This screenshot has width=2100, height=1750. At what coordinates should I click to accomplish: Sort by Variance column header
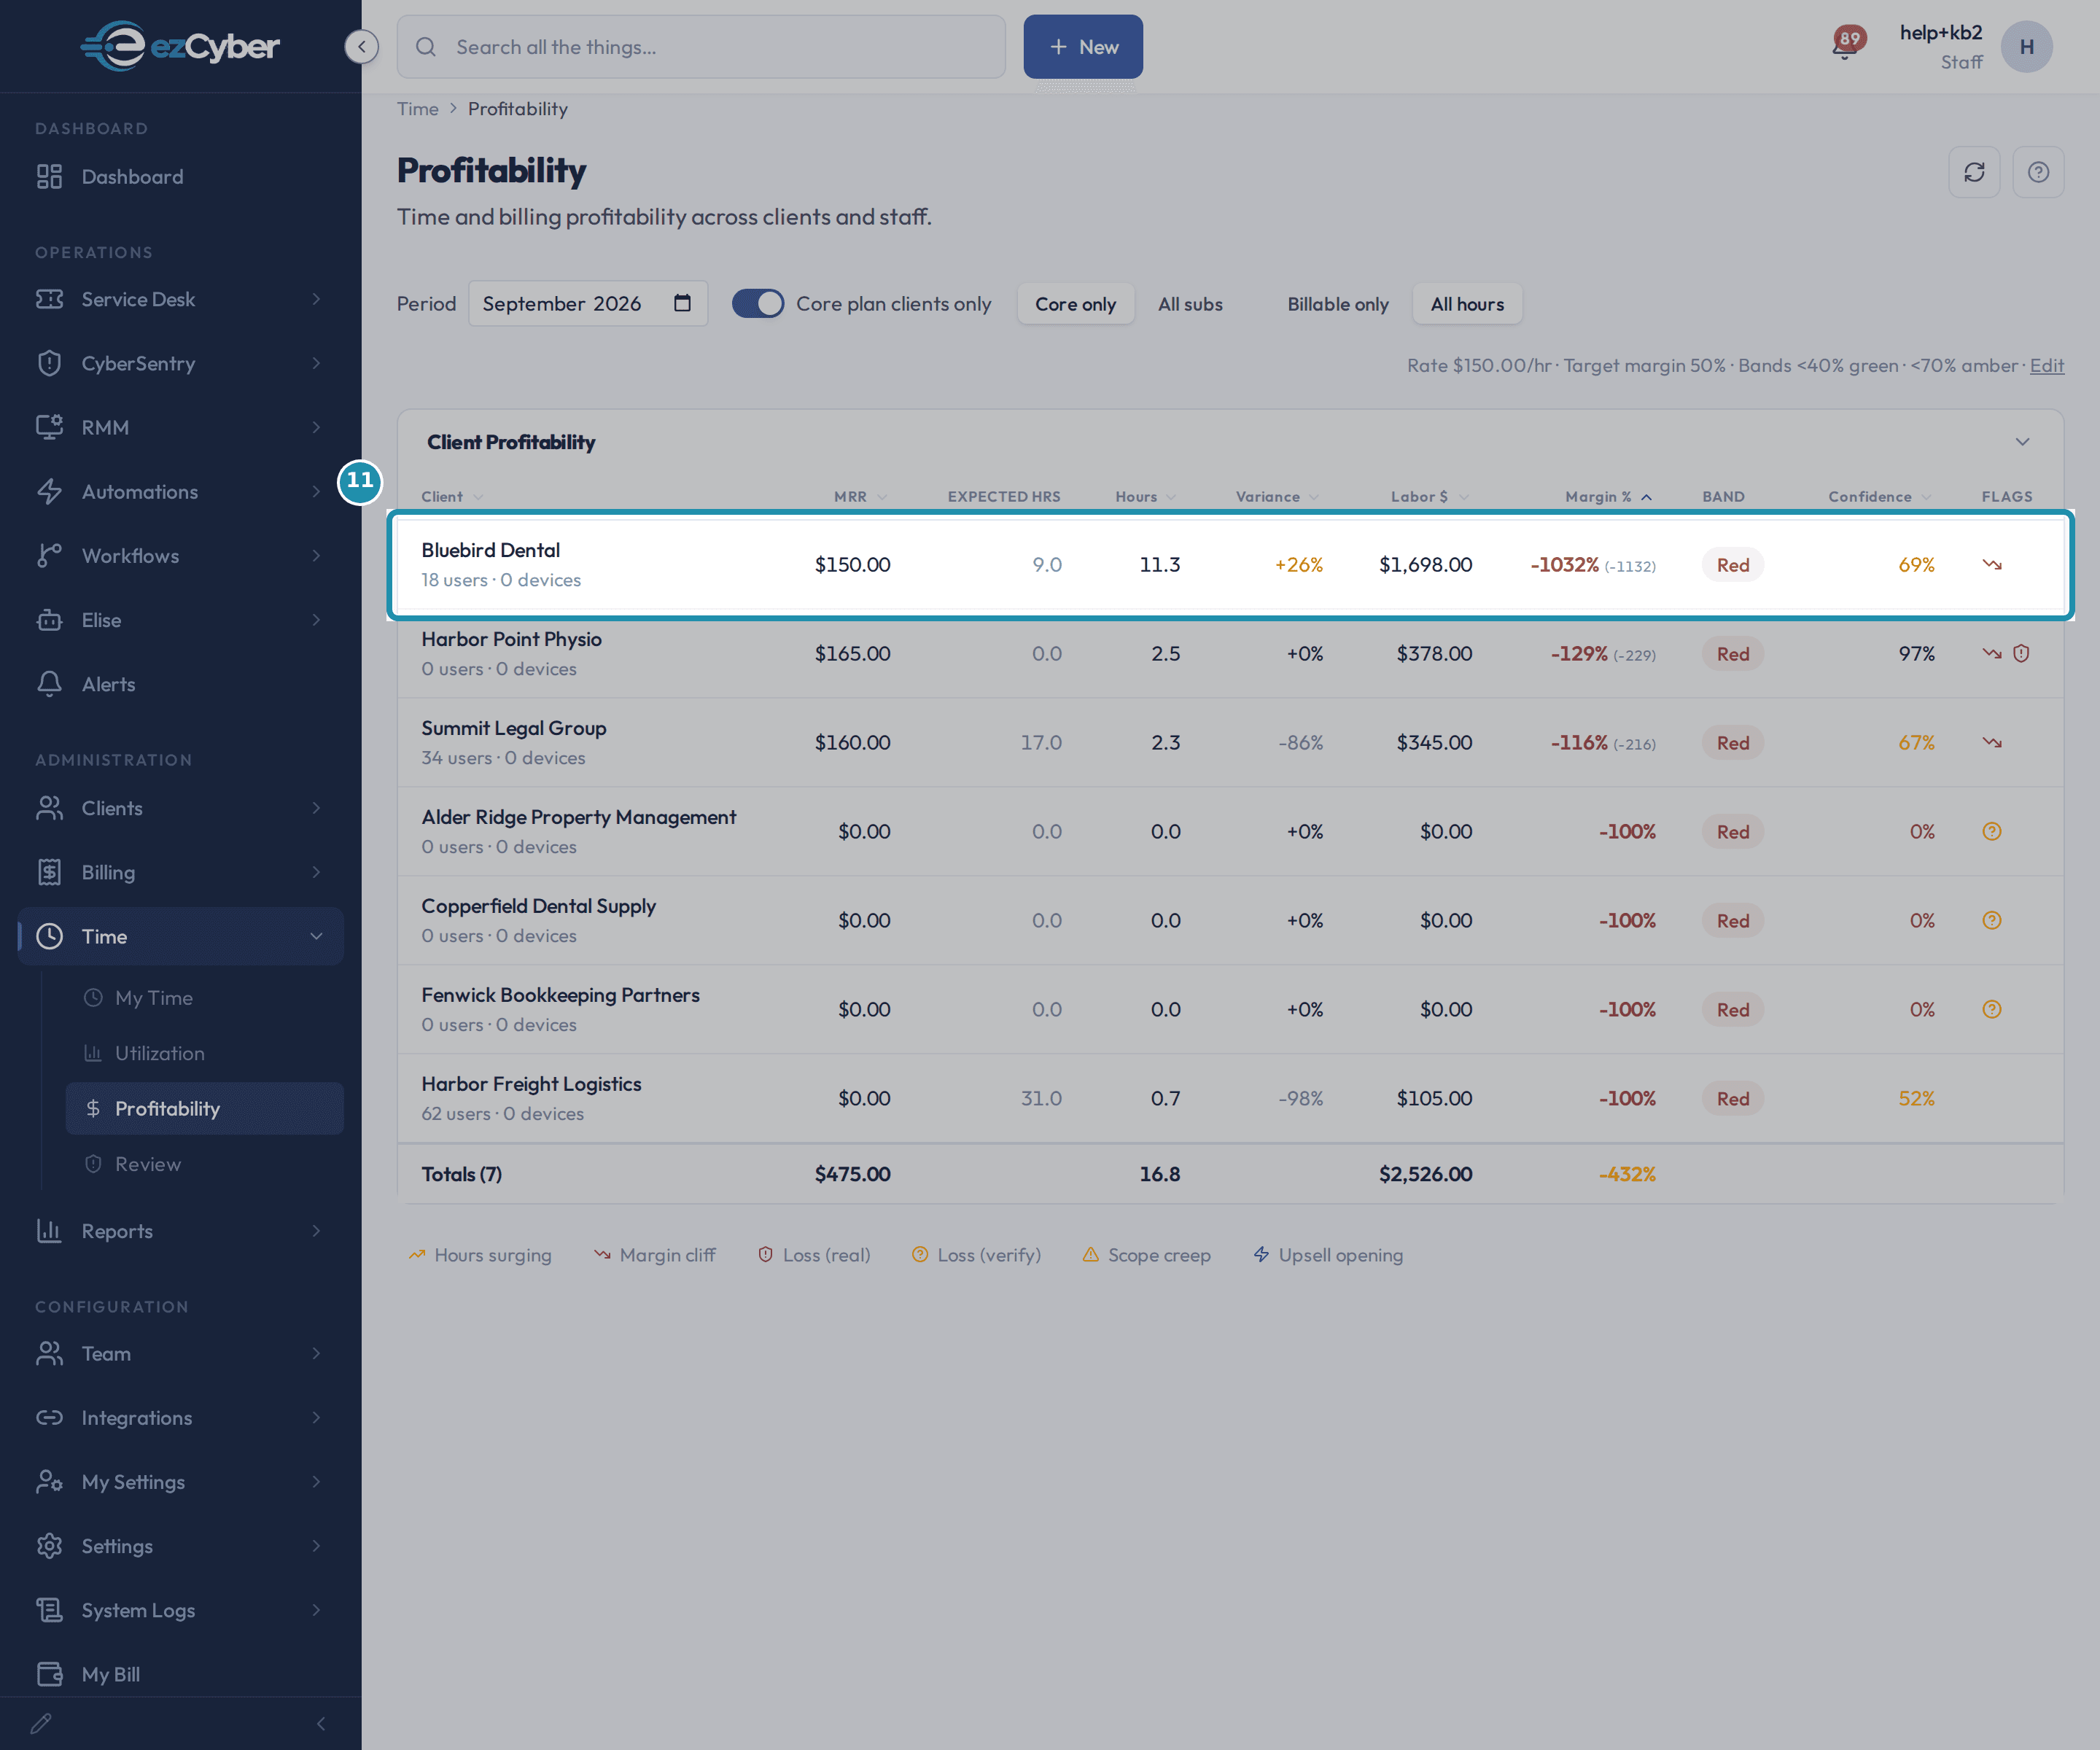pyautogui.click(x=1277, y=497)
